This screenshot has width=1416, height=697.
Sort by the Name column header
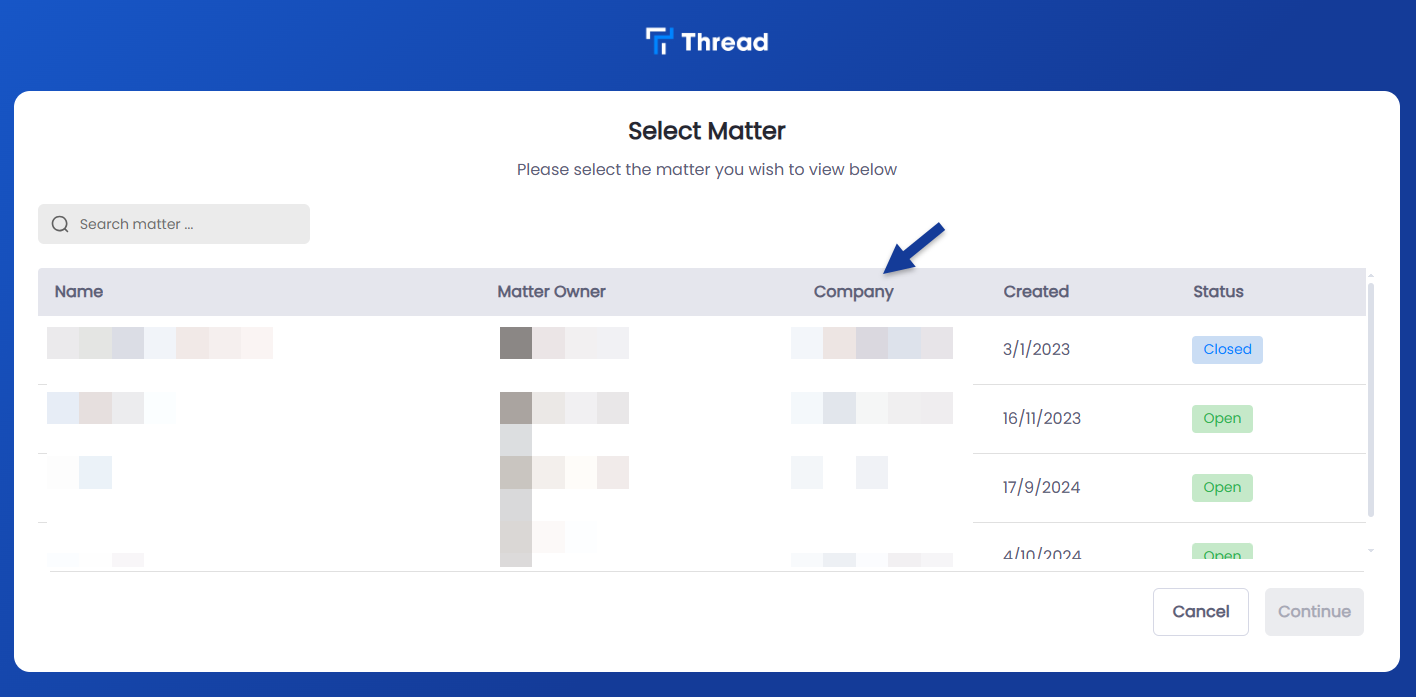click(x=79, y=292)
